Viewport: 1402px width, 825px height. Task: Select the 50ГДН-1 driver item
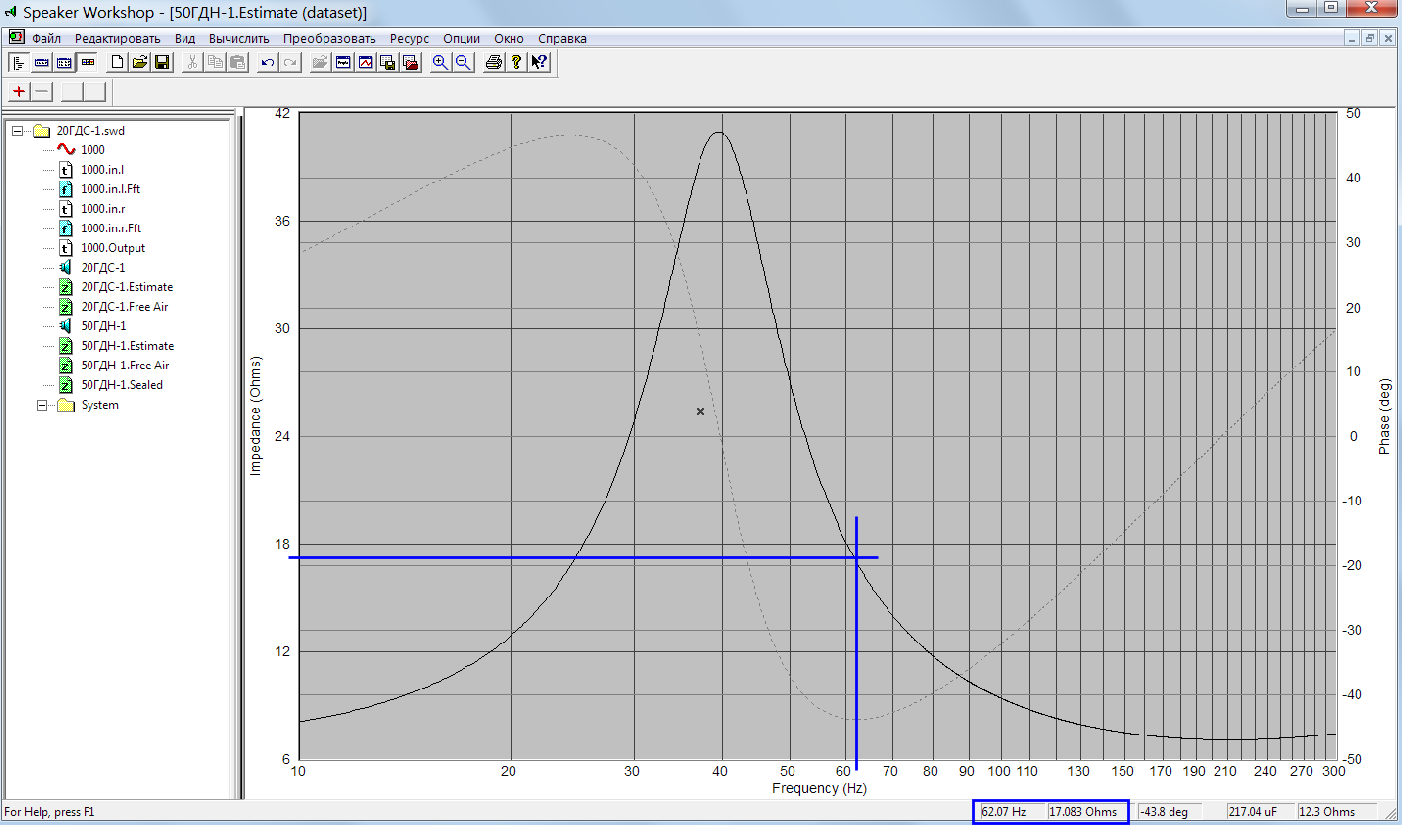point(104,326)
